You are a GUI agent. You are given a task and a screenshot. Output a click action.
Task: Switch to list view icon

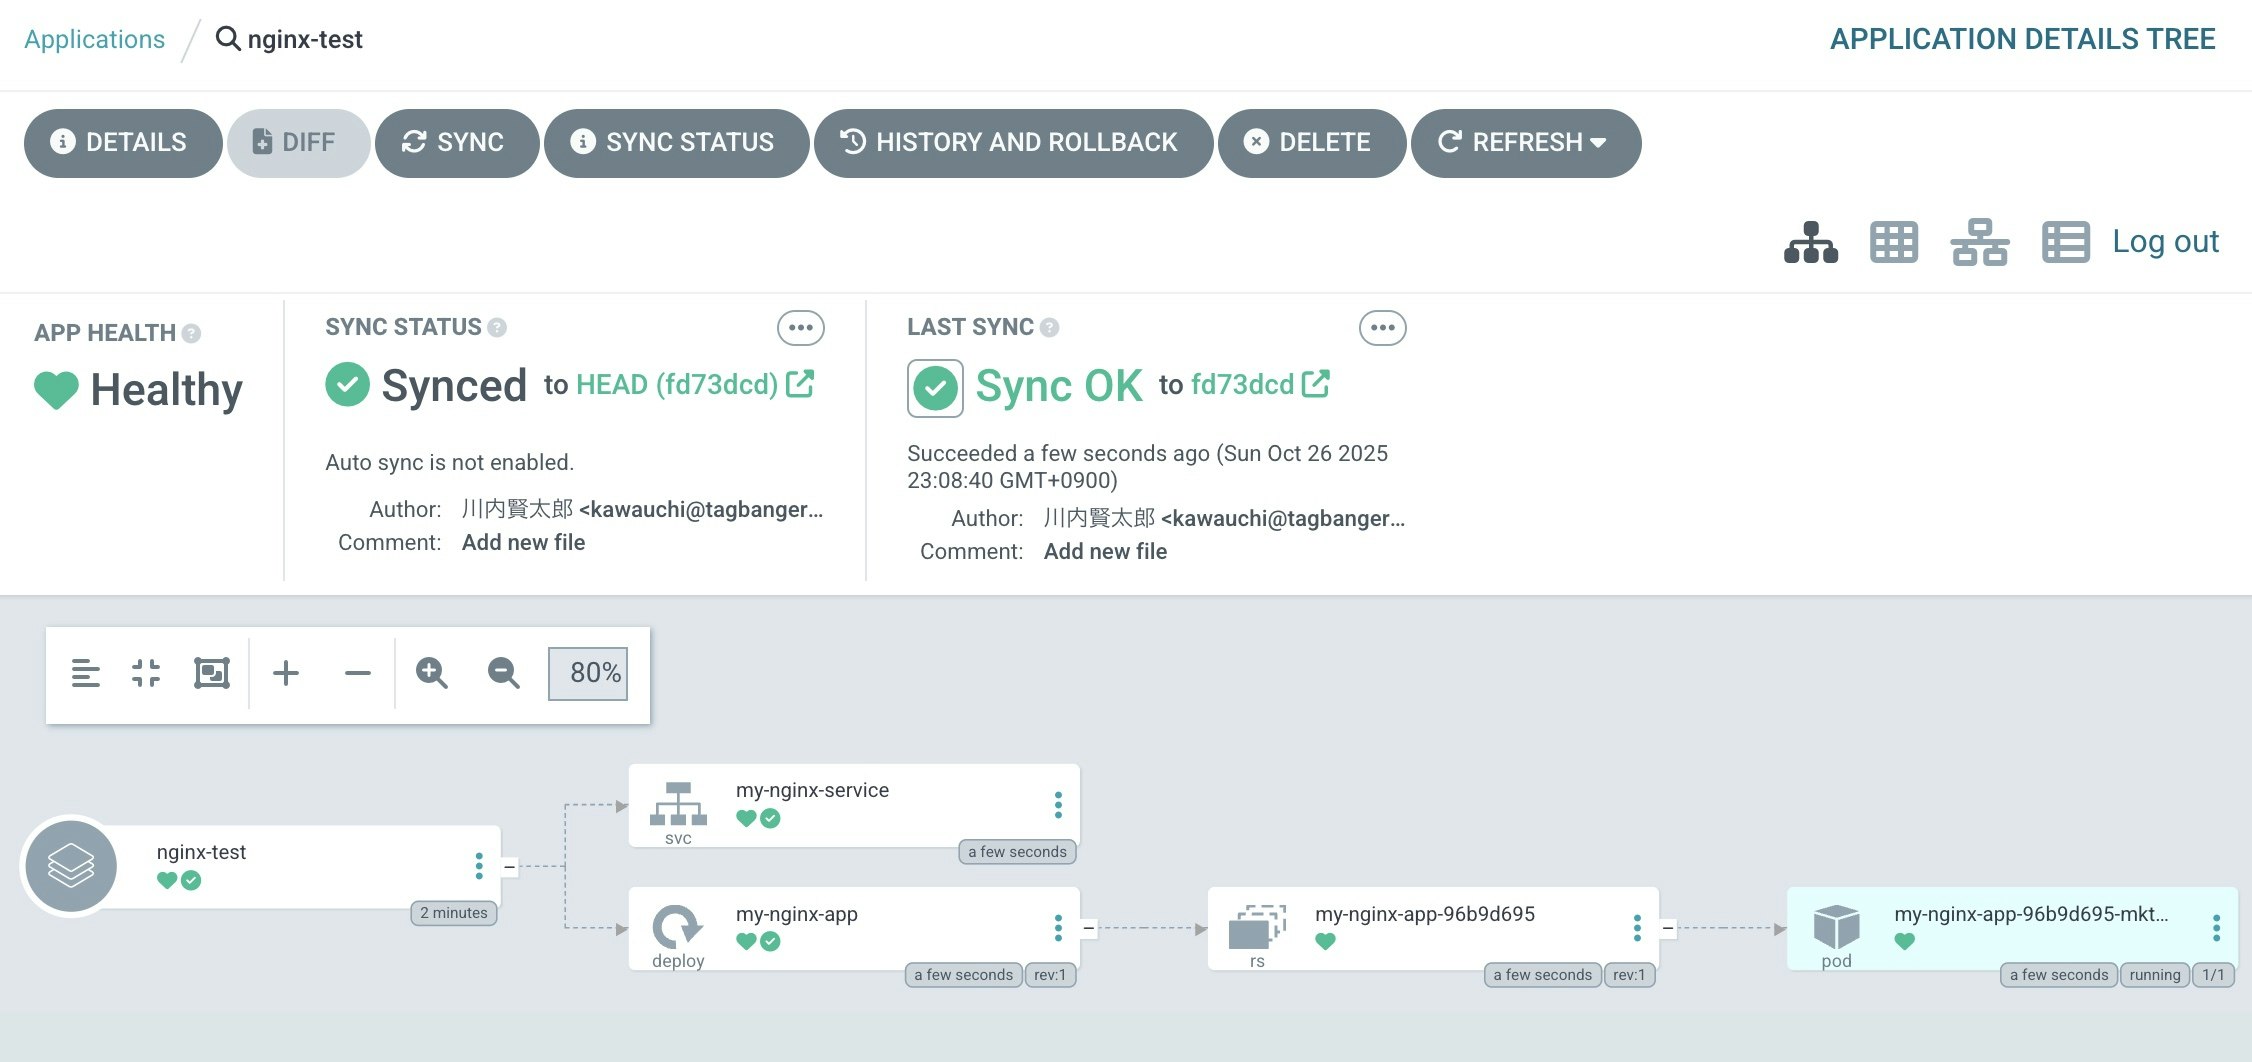(2065, 242)
